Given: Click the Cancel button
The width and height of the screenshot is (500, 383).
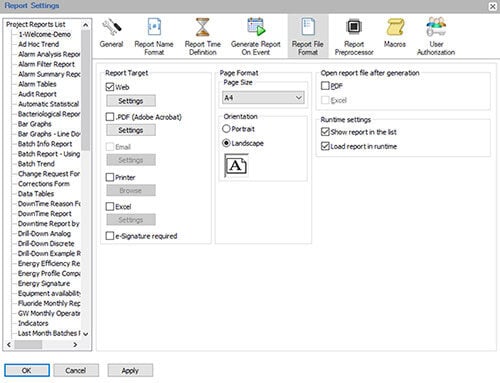Looking at the screenshot, I should click(x=76, y=370).
